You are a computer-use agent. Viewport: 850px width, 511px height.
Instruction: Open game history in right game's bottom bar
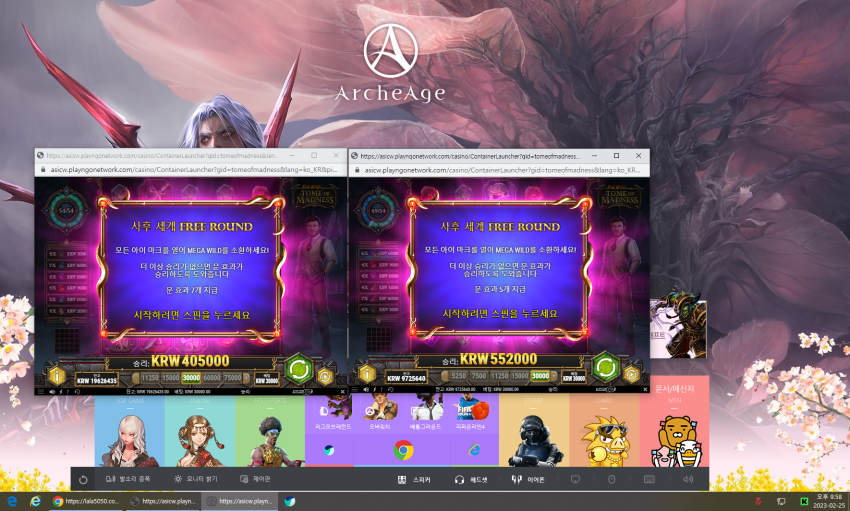coord(390,390)
